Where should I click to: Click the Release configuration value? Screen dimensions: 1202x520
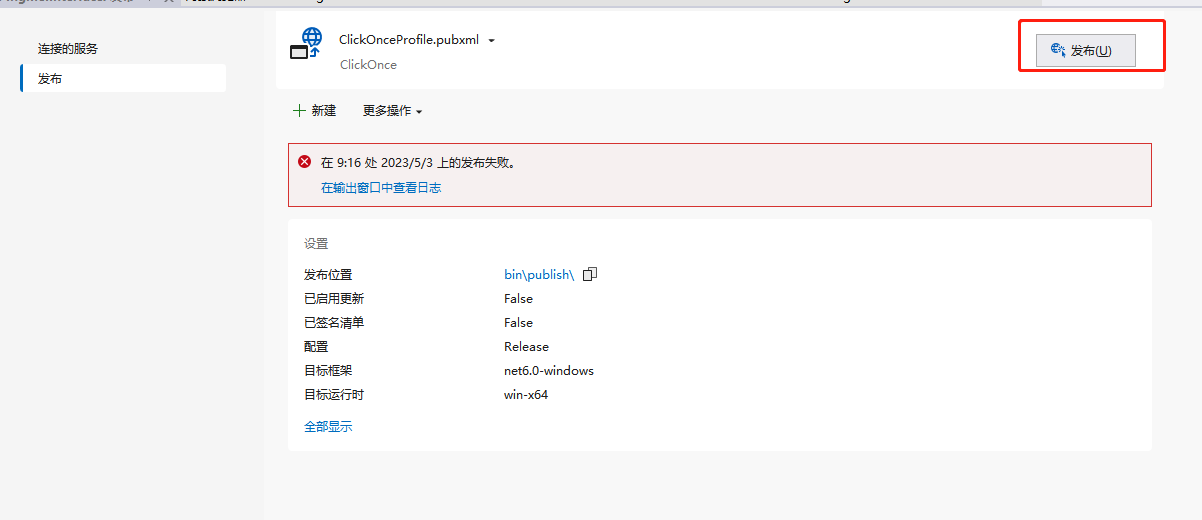(526, 347)
